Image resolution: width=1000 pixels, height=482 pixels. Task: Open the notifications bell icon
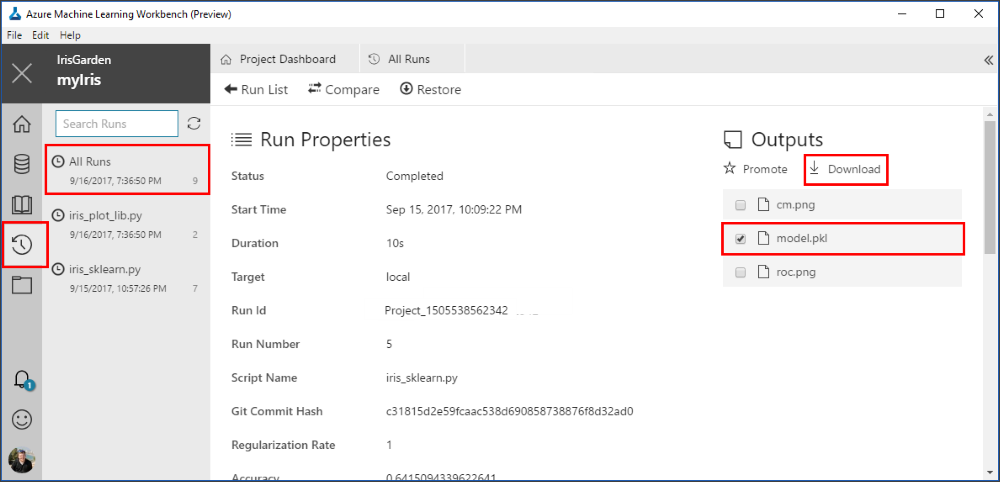pyautogui.click(x=22, y=380)
